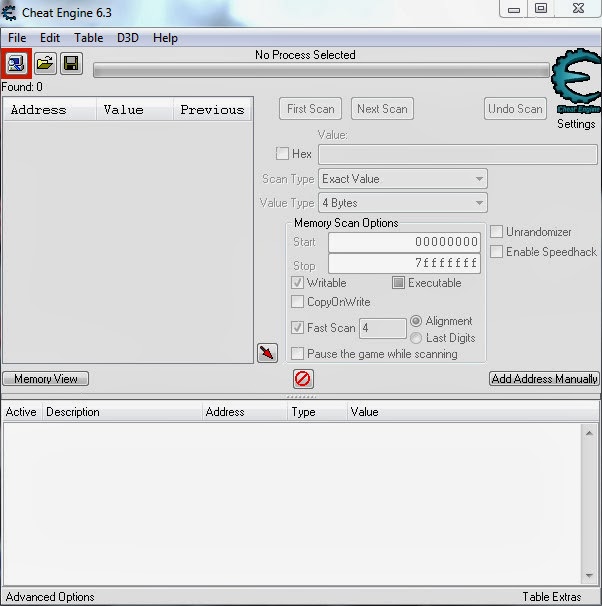Click the Description column header
Screen dimensions: 602x606
121,412
